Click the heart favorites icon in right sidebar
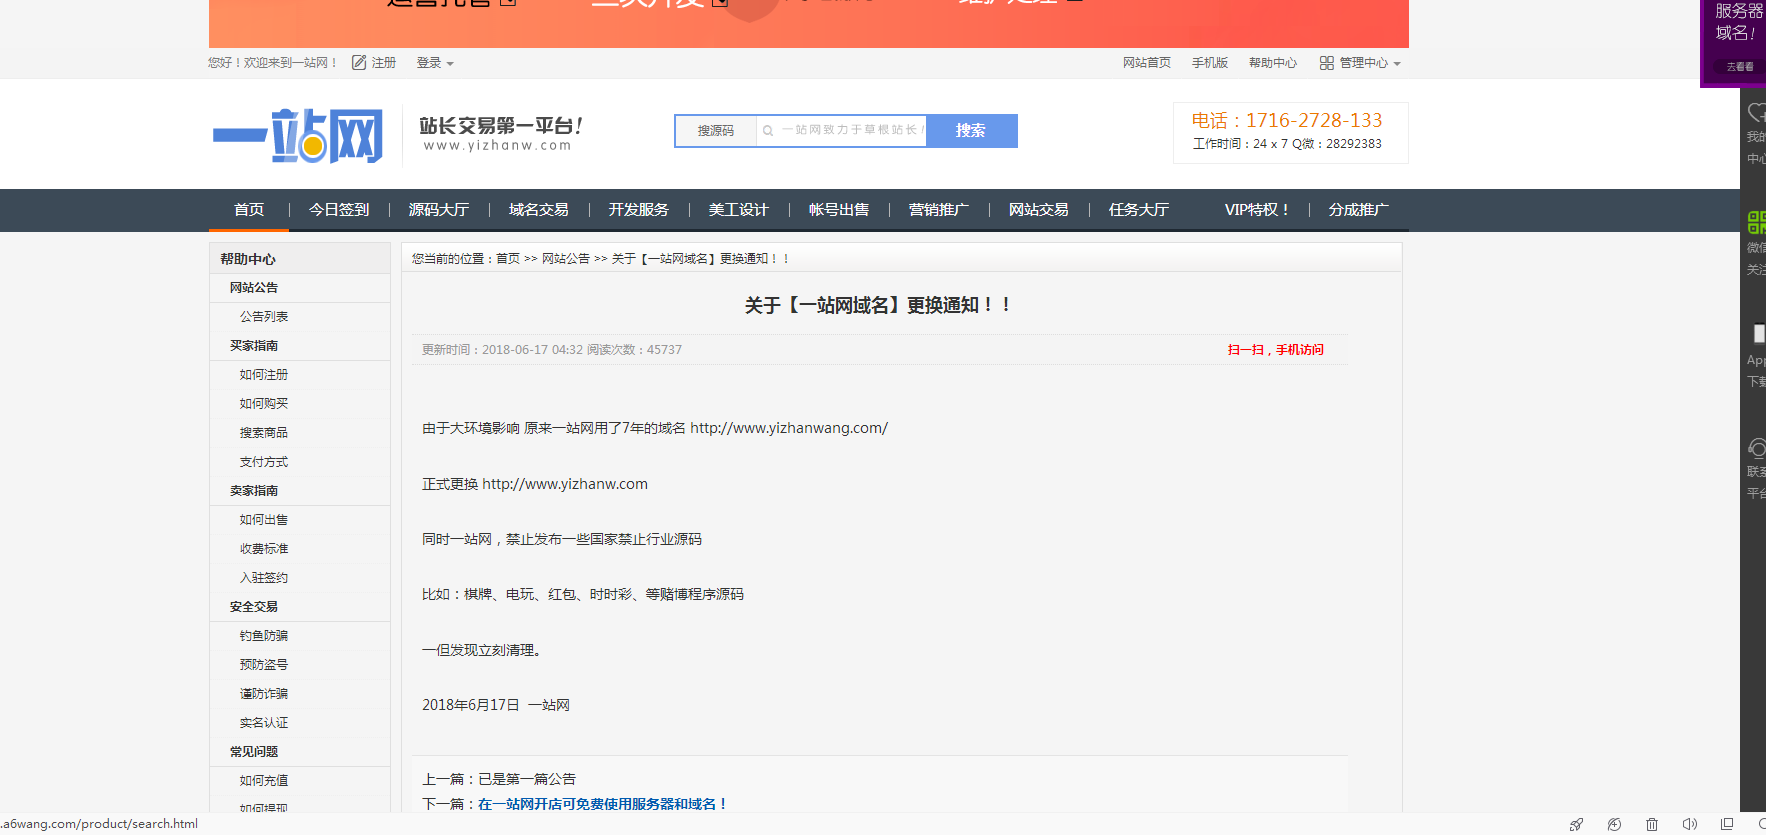 tap(1756, 113)
